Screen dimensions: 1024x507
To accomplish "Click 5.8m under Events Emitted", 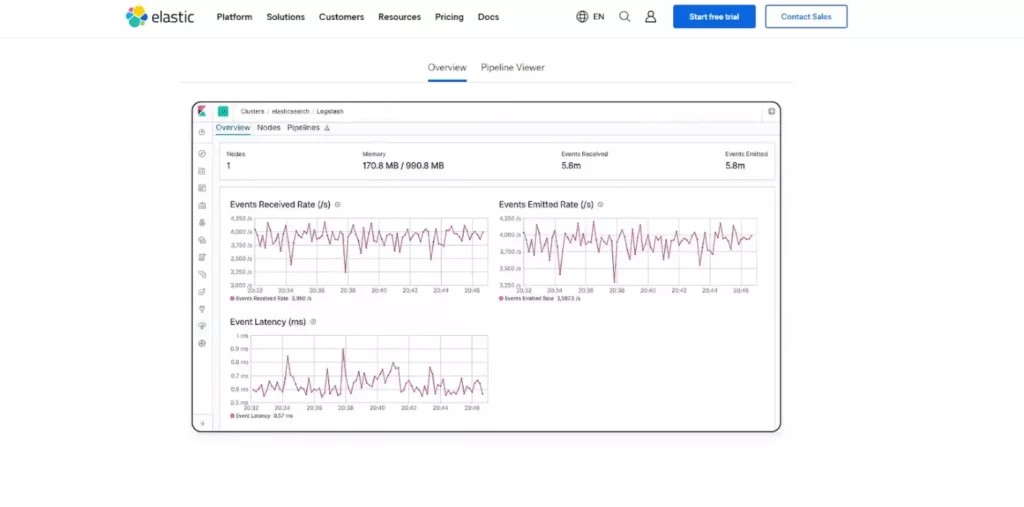I will 735,166.
